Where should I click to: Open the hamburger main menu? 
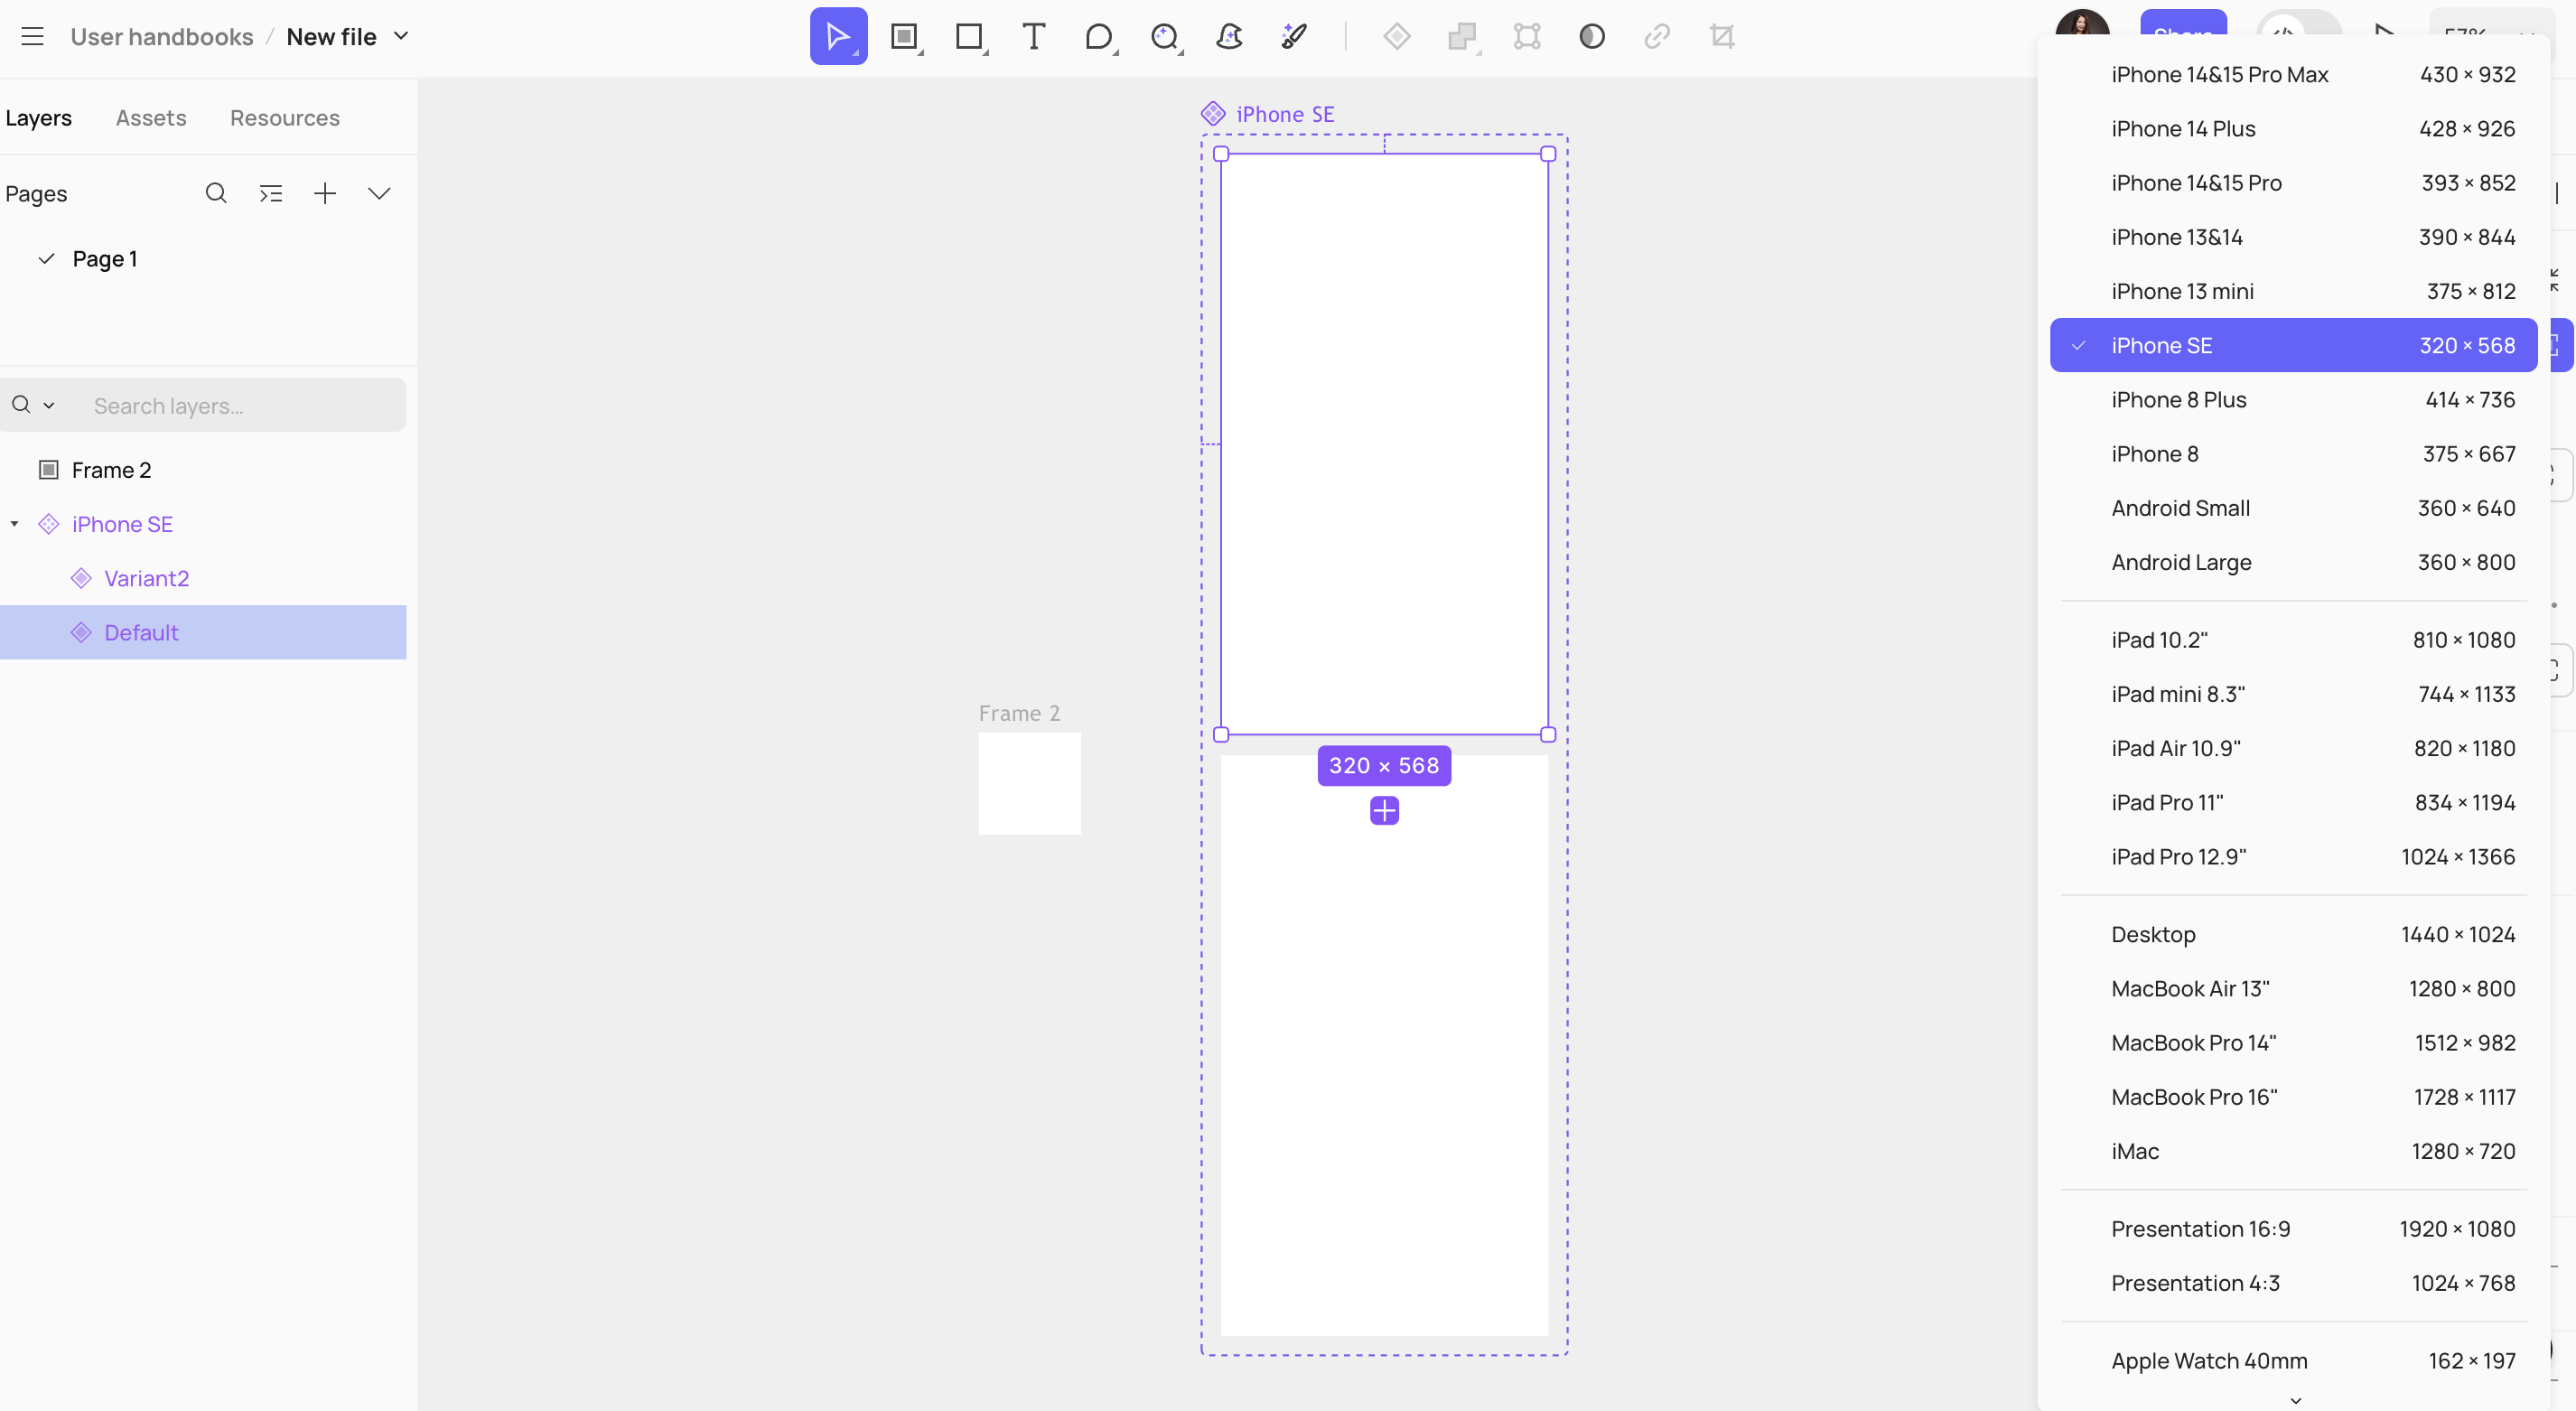pos(32,37)
